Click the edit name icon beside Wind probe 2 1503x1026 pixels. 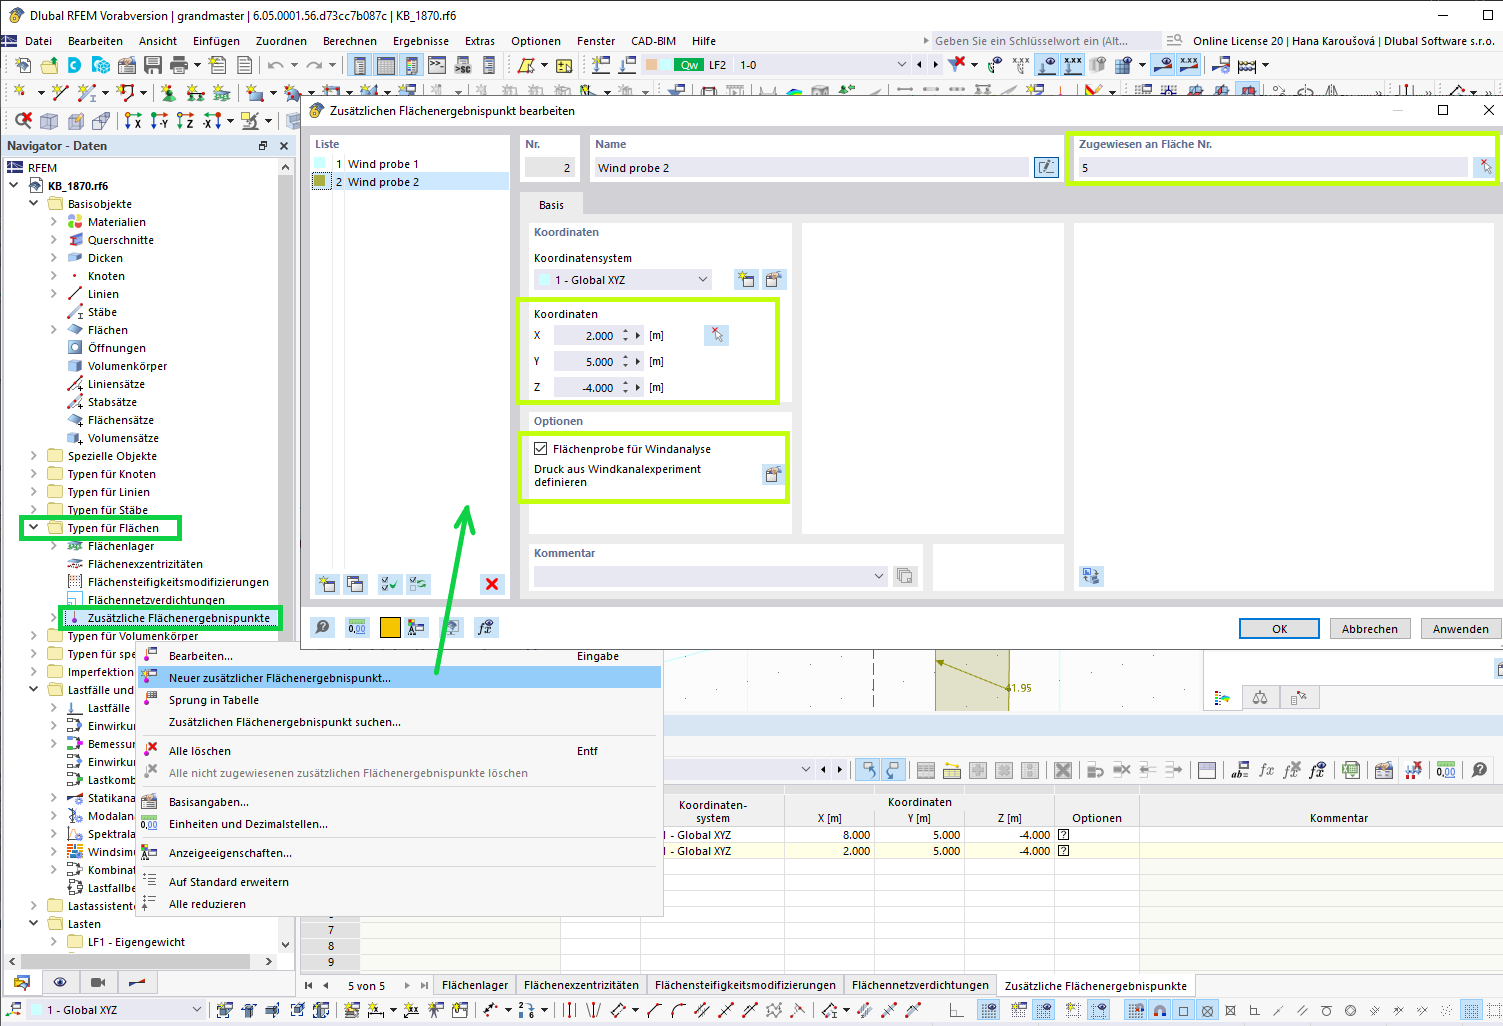coord(1046,167)
